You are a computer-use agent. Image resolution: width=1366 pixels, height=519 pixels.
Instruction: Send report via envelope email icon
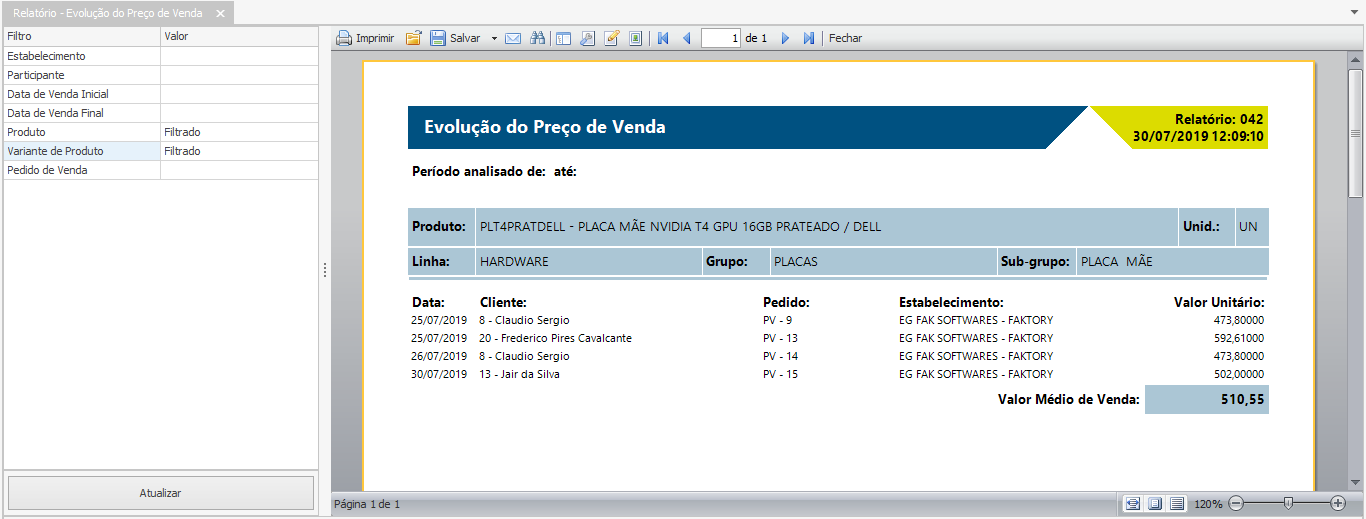pyautogui.click(x=513, y=38)
